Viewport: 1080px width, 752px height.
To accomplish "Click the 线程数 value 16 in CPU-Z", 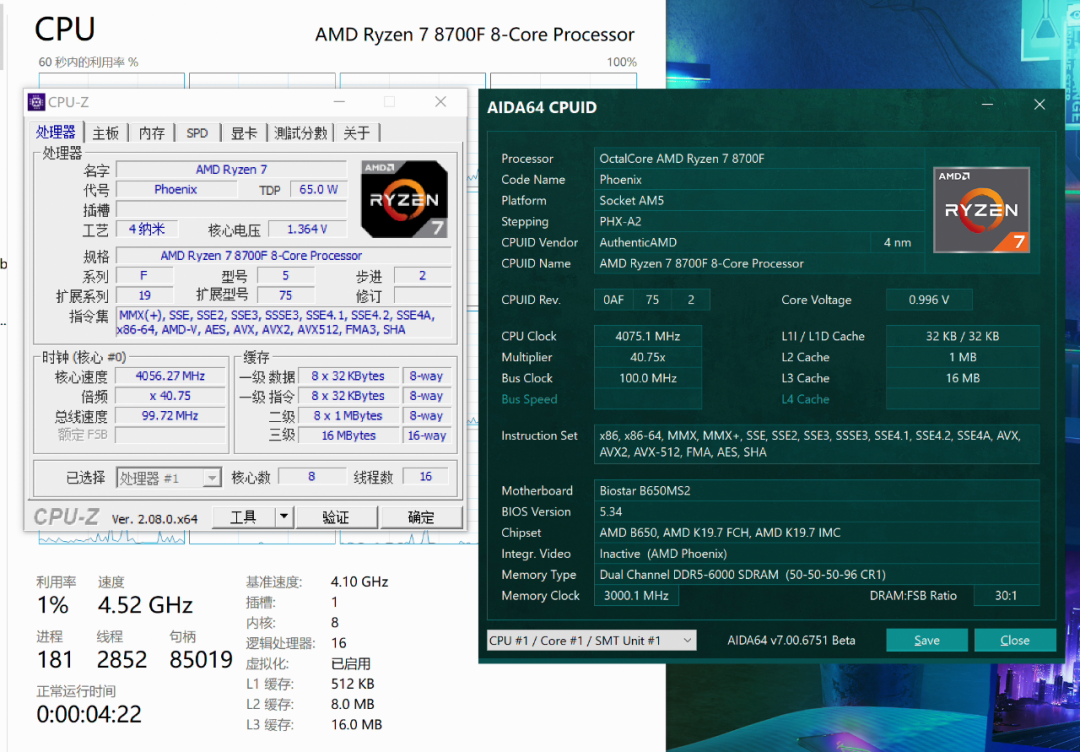I will tap(426, 477).
